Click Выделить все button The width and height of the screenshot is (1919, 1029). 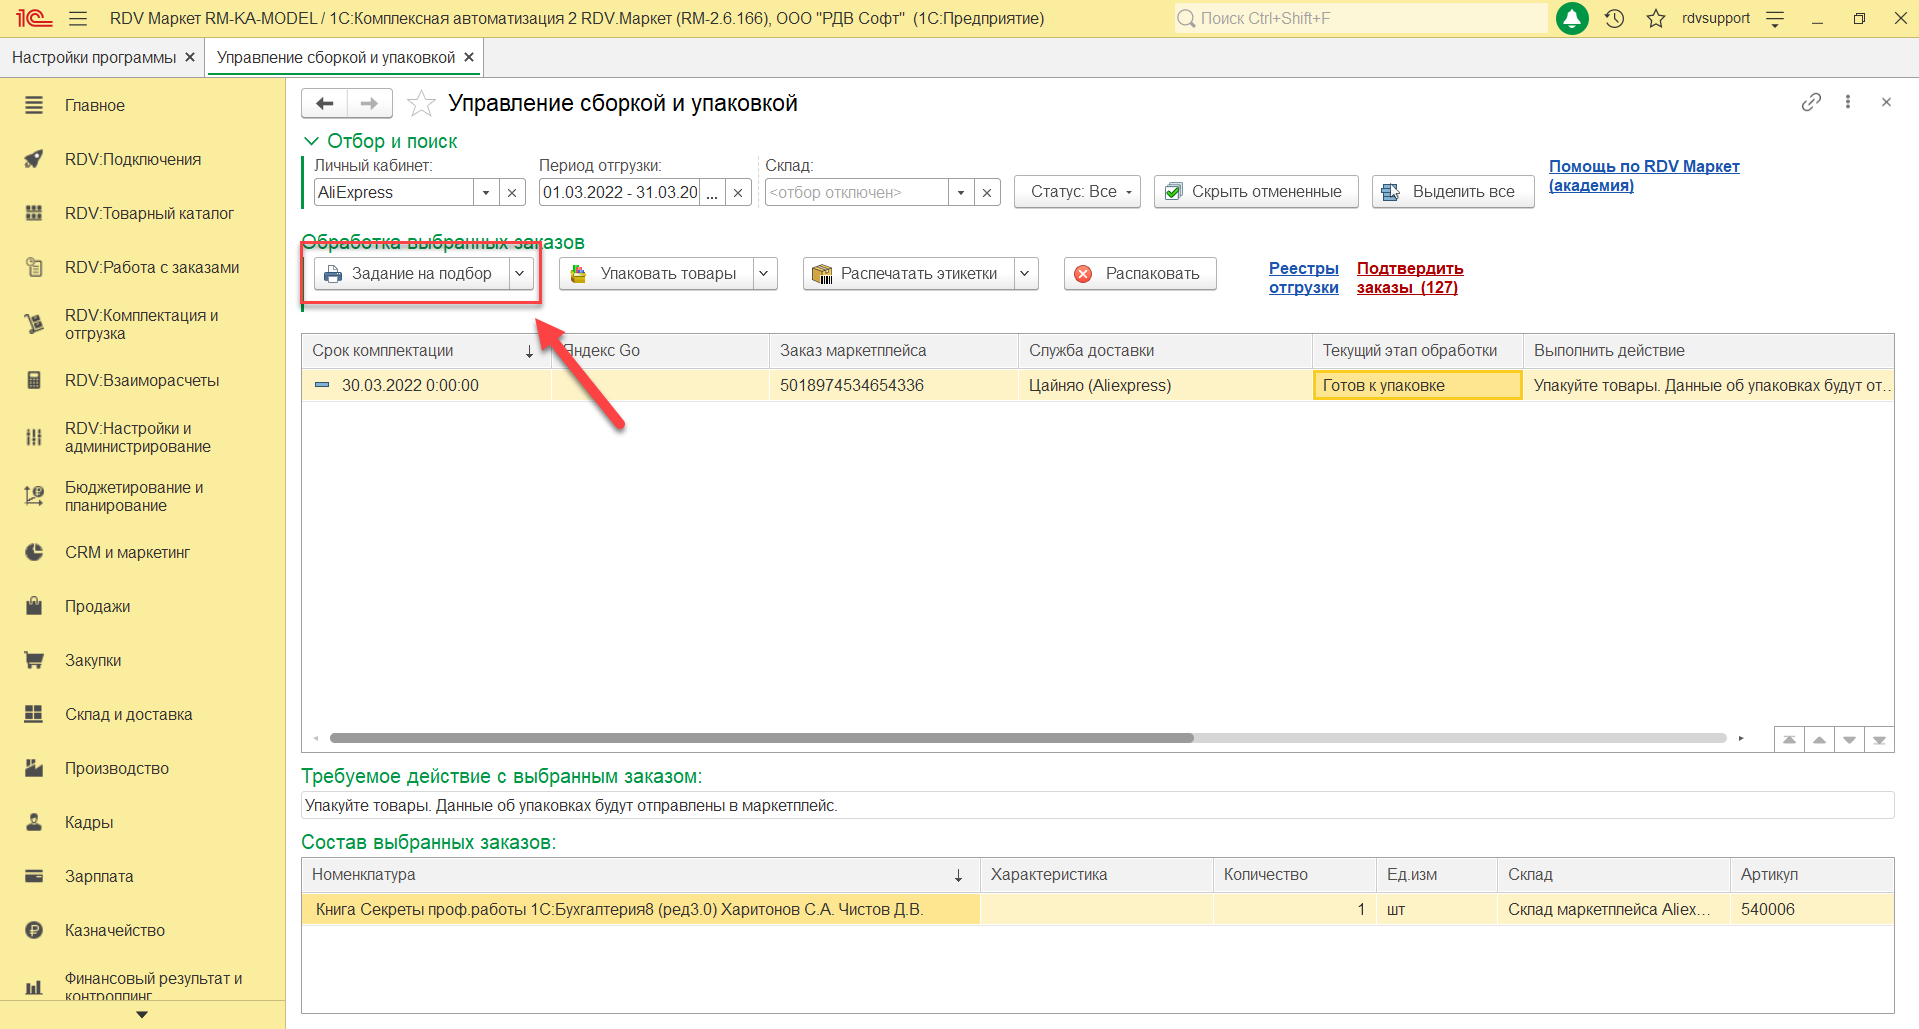[x=1453, y=192]
